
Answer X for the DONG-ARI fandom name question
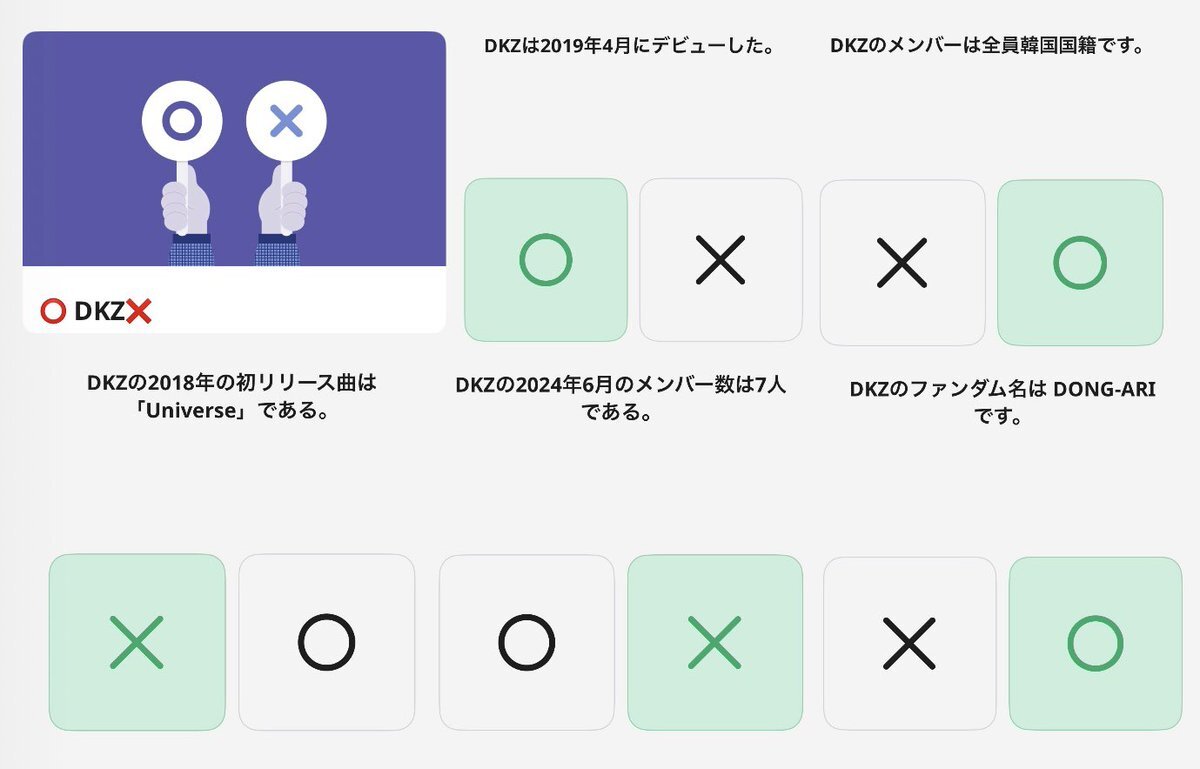pos(910,643)
